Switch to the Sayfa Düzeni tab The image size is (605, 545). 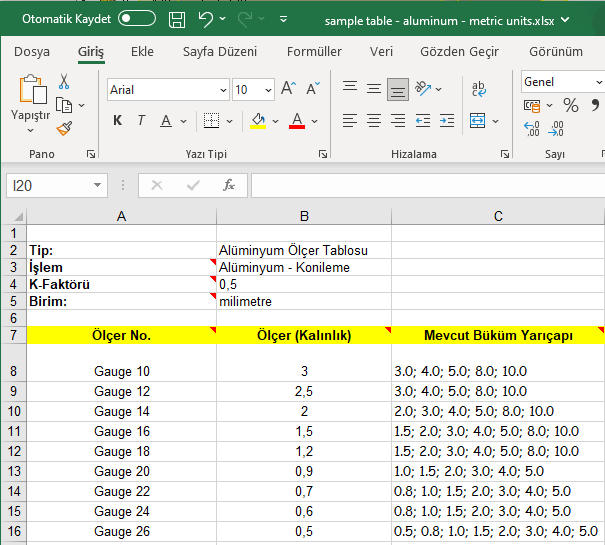(220, 52)
